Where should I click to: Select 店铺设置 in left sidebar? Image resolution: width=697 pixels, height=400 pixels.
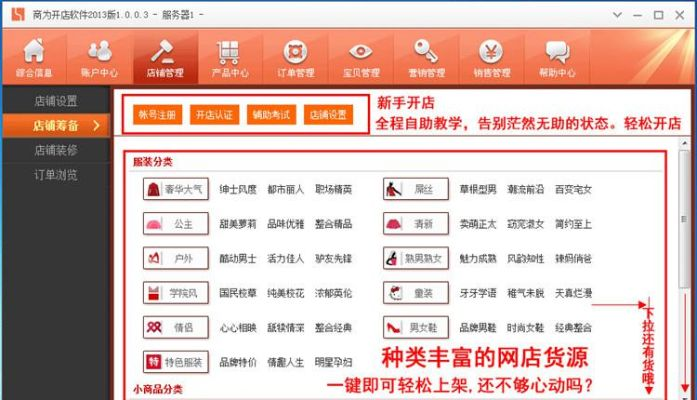tap(56, 101)
